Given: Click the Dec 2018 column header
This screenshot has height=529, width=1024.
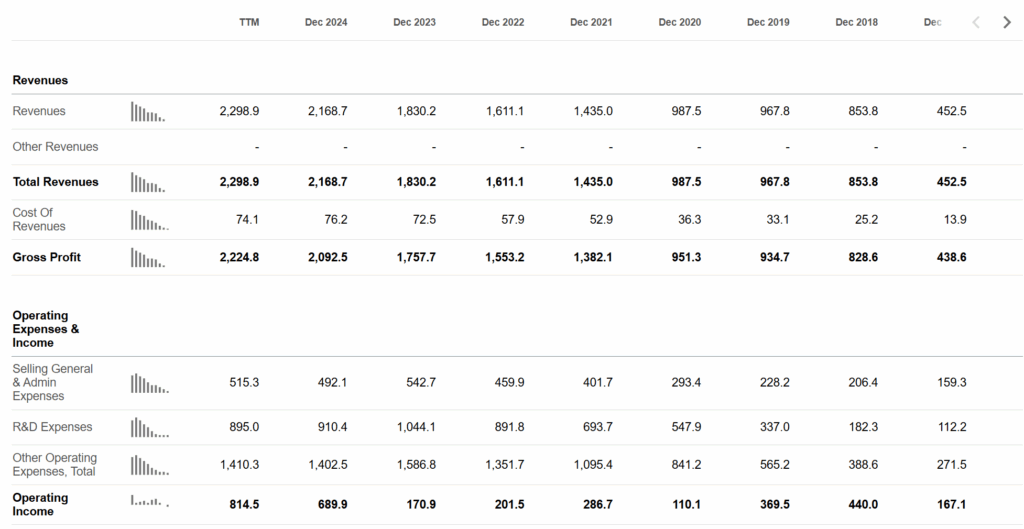Looking at the screenshot, I should tap(856, 22).
